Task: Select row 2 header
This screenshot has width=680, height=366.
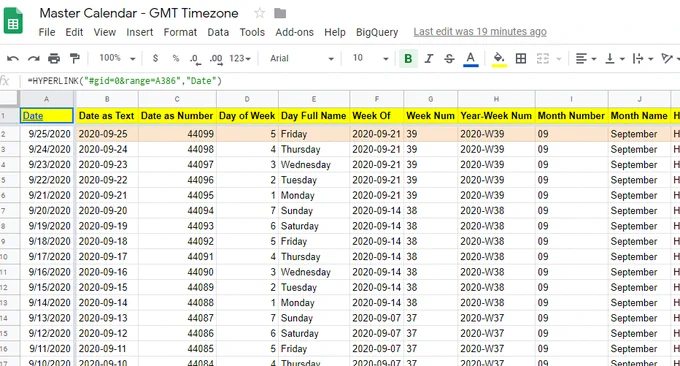Action: point(9,134)
